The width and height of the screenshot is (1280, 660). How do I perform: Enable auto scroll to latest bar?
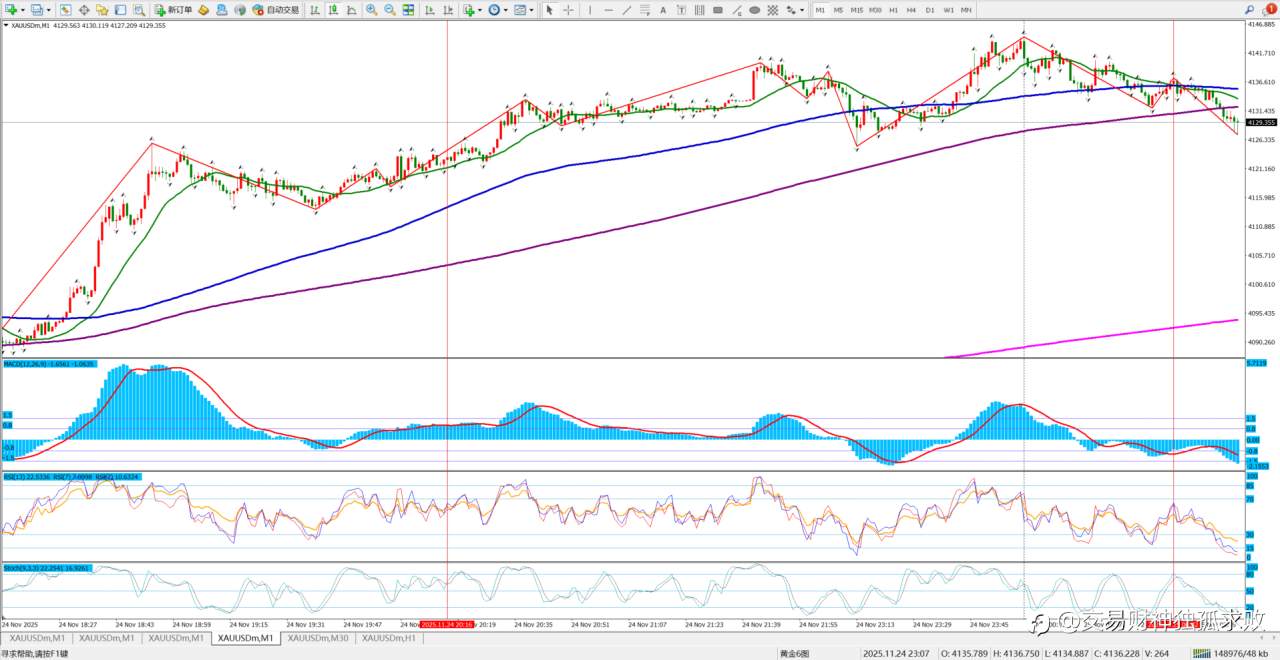[430, 10]
